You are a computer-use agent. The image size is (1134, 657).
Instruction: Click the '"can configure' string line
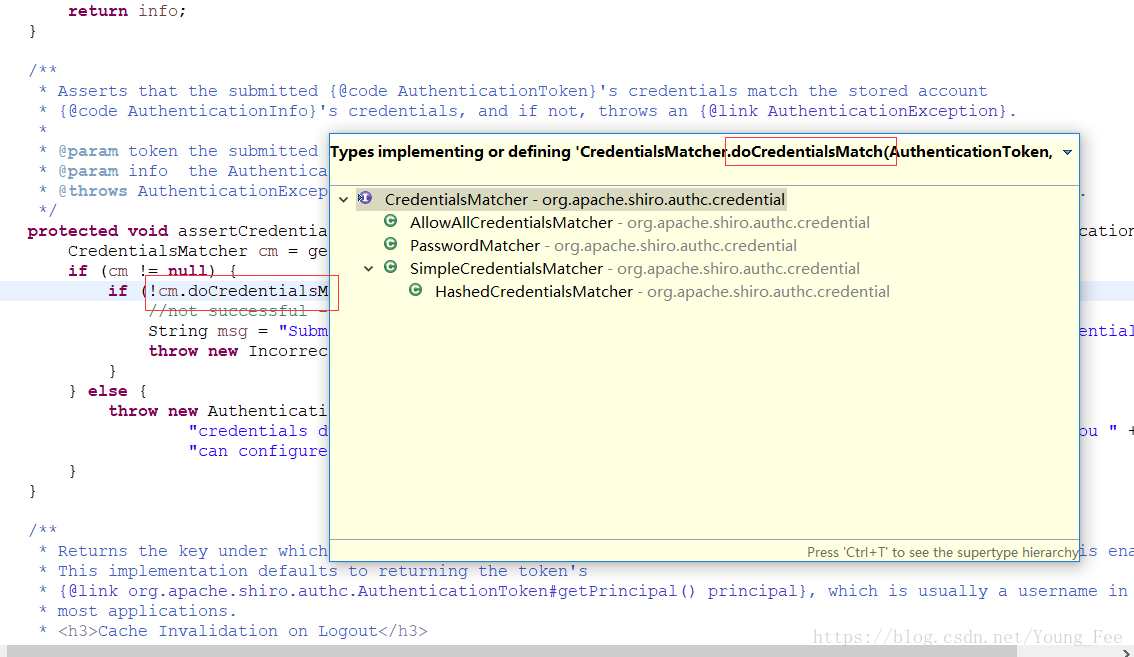(258, 452)
